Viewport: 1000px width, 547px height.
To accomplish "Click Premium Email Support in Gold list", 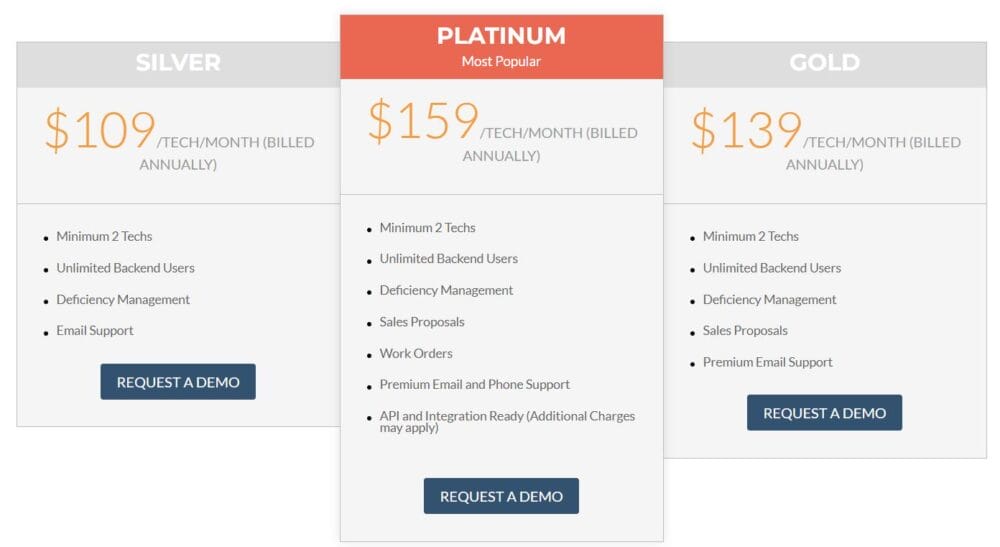I will [767, 363].
